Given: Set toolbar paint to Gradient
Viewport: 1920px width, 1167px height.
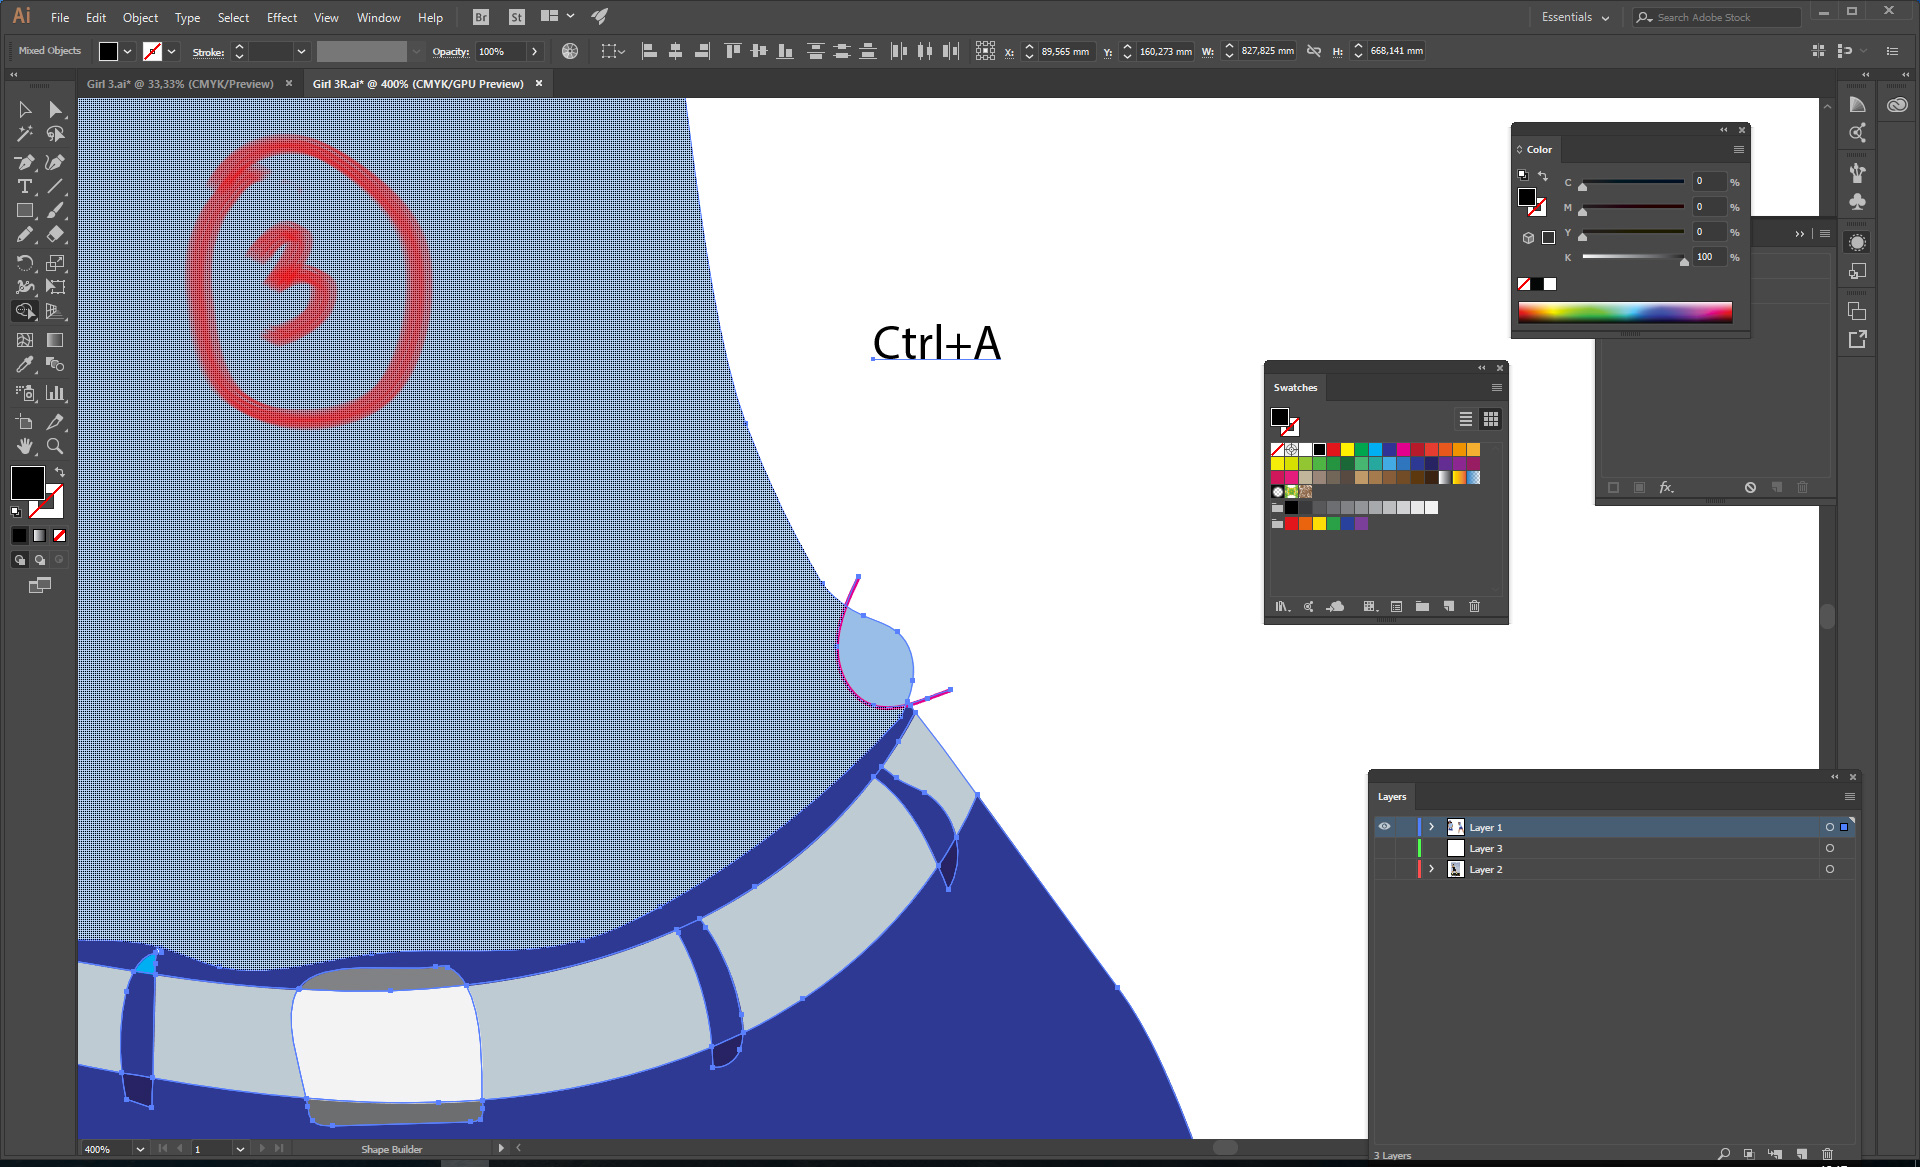Looking at the screenshot, I should 39,536.
